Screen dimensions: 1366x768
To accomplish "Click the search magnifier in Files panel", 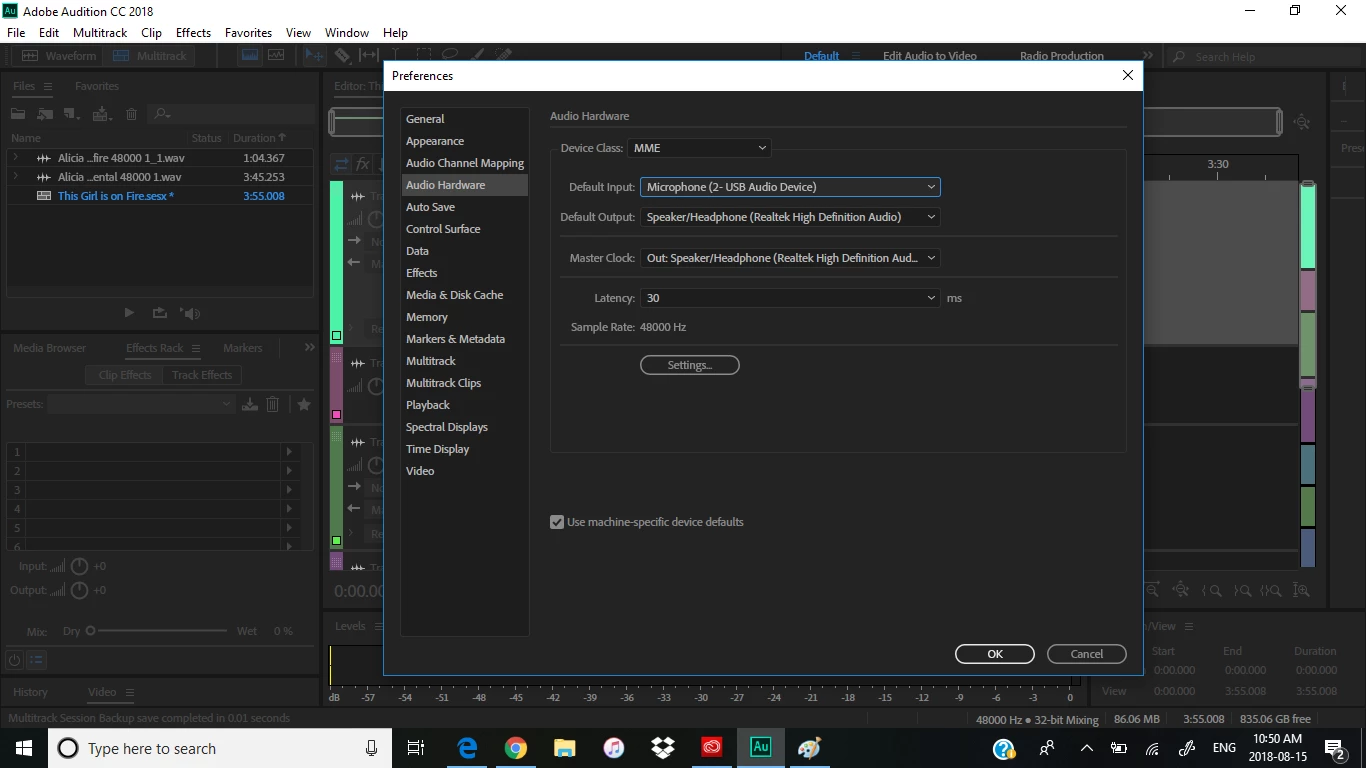I will point(162,114).
